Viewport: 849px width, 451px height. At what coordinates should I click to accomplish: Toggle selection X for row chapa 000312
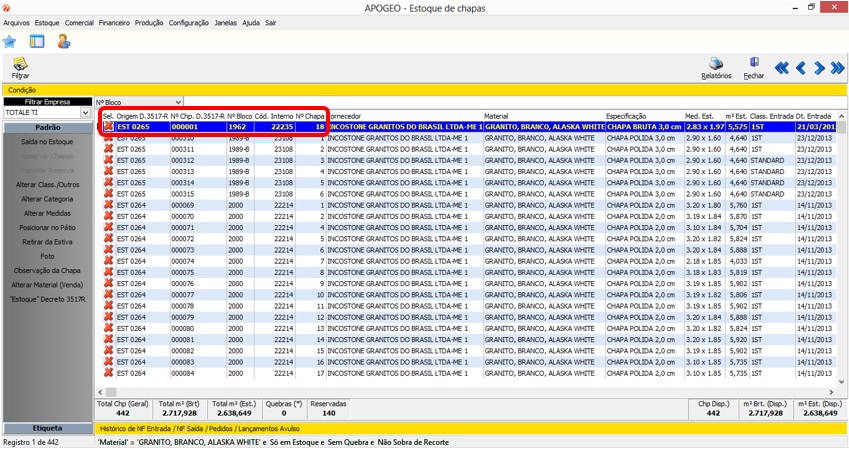(x=108, y=160)
